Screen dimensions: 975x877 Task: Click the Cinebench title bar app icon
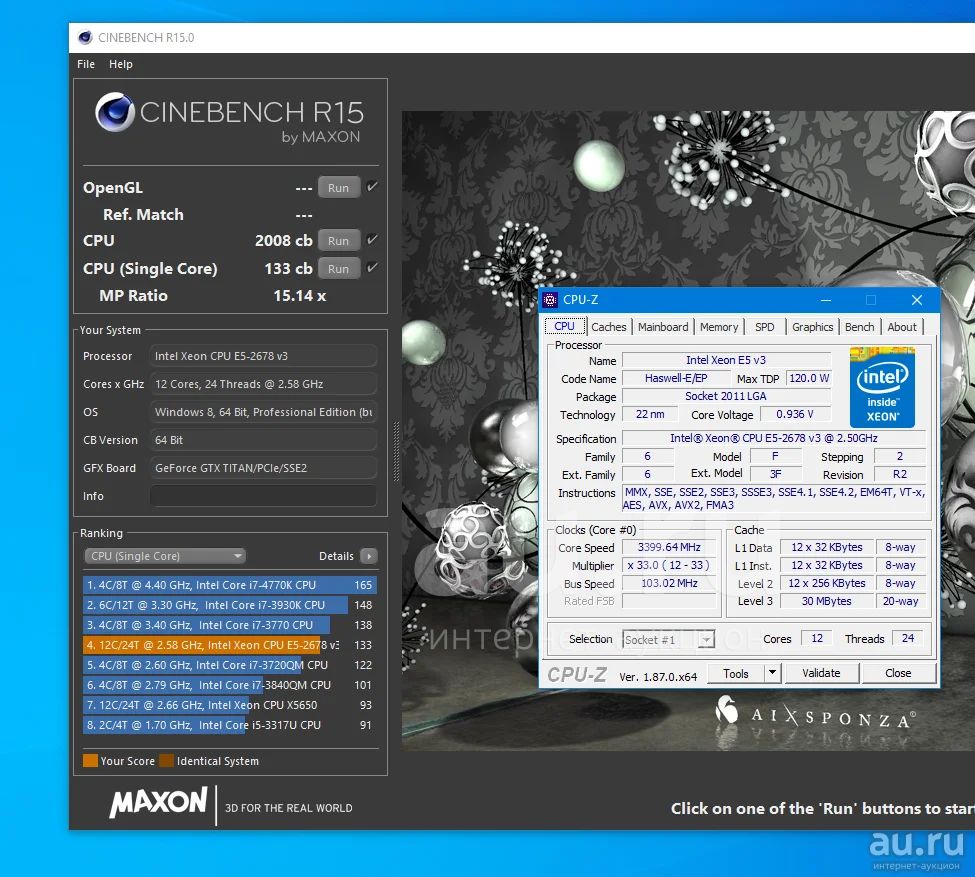(x=85, y=37)
